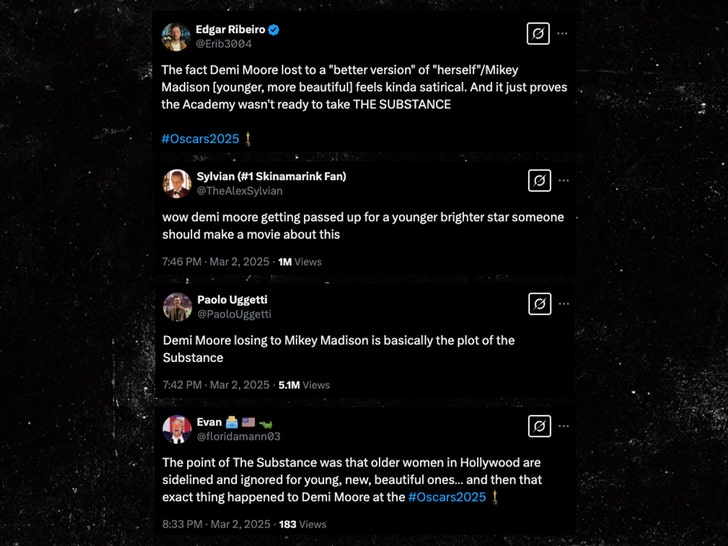Viewport: 728px width, 546px height.
Task: Open Evan's profile avatar
Action: tap(177, 429)
